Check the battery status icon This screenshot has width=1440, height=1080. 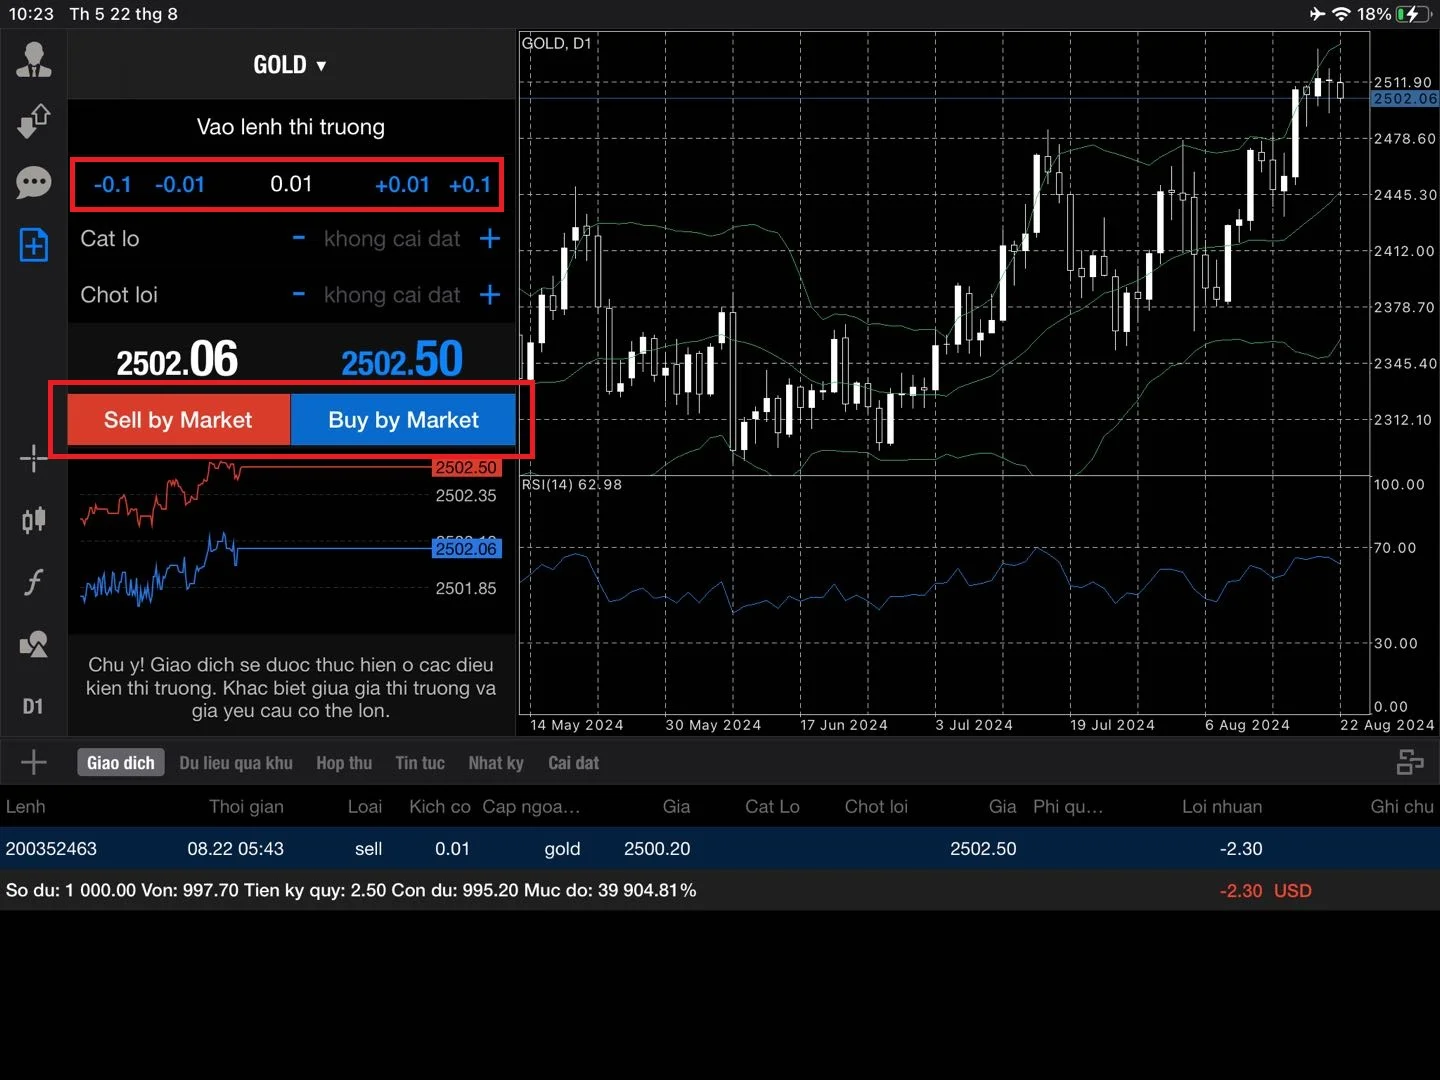coord(1412,14)
